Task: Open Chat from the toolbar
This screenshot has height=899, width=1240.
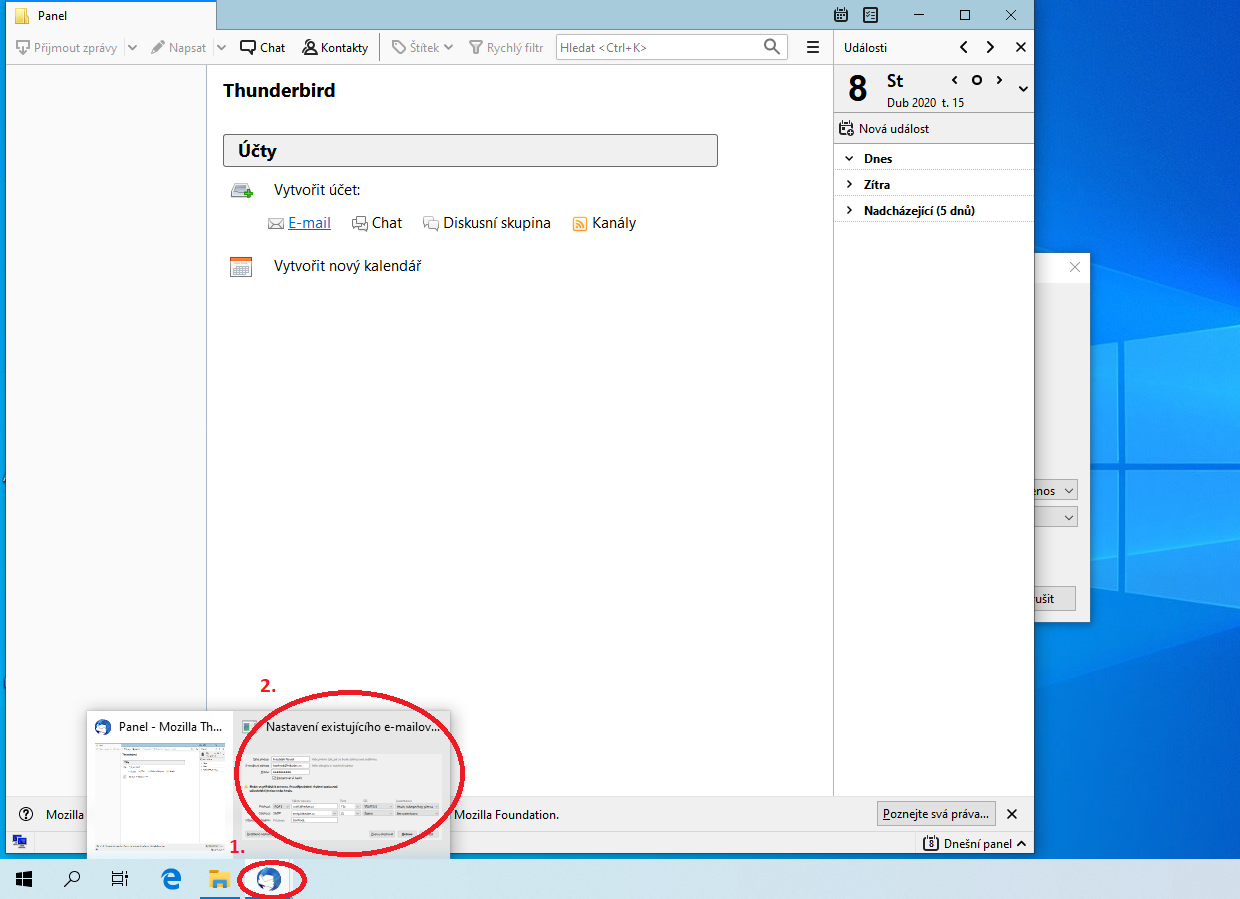Action: (263, 47)
